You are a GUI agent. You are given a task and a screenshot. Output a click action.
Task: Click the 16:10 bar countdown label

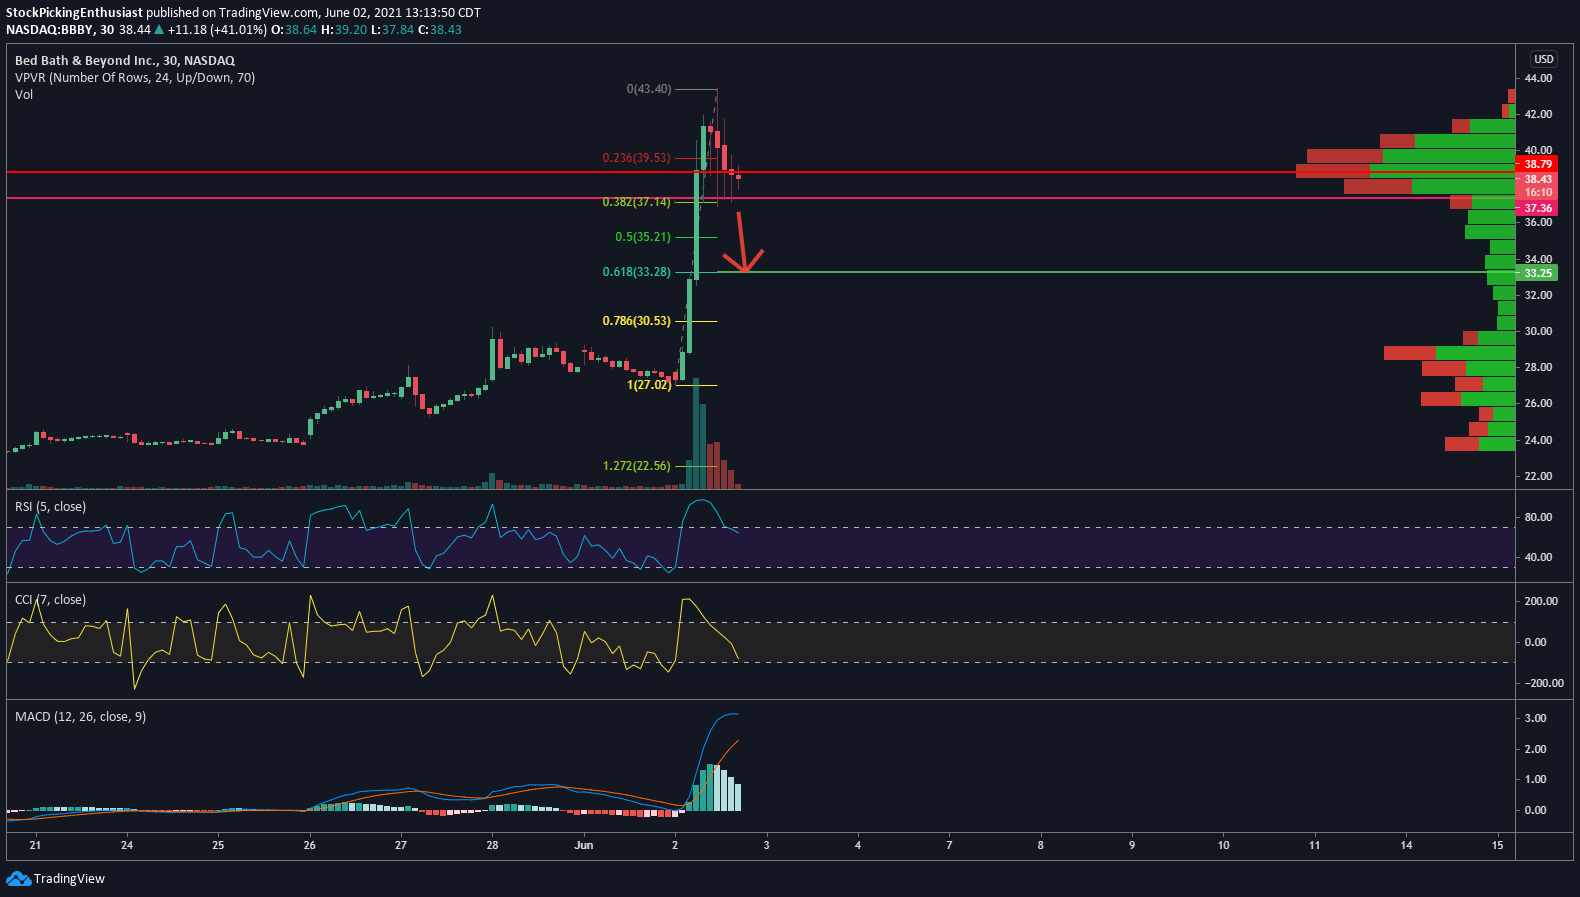coord(1537,193)
